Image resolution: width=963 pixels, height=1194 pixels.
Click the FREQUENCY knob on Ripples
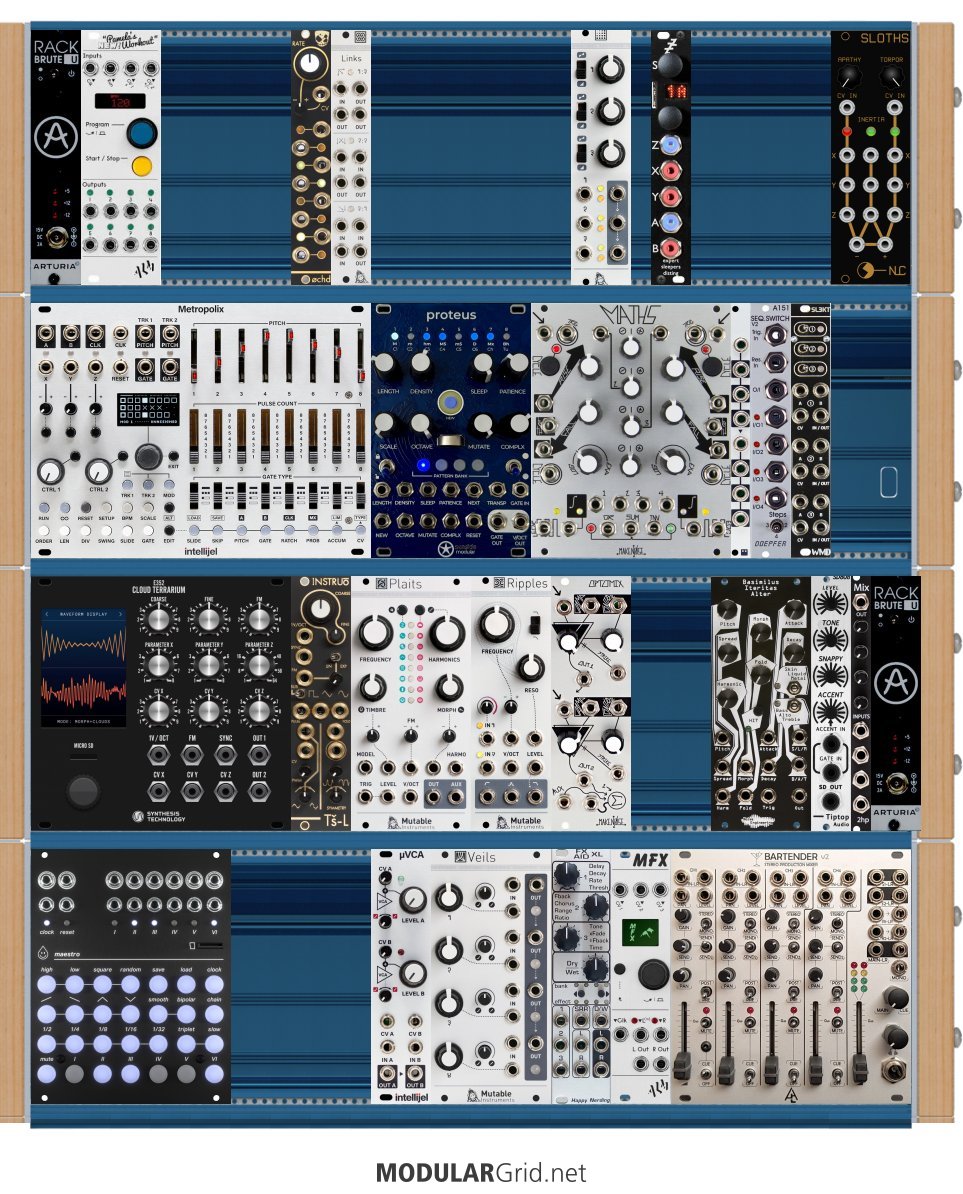point(496,624)
